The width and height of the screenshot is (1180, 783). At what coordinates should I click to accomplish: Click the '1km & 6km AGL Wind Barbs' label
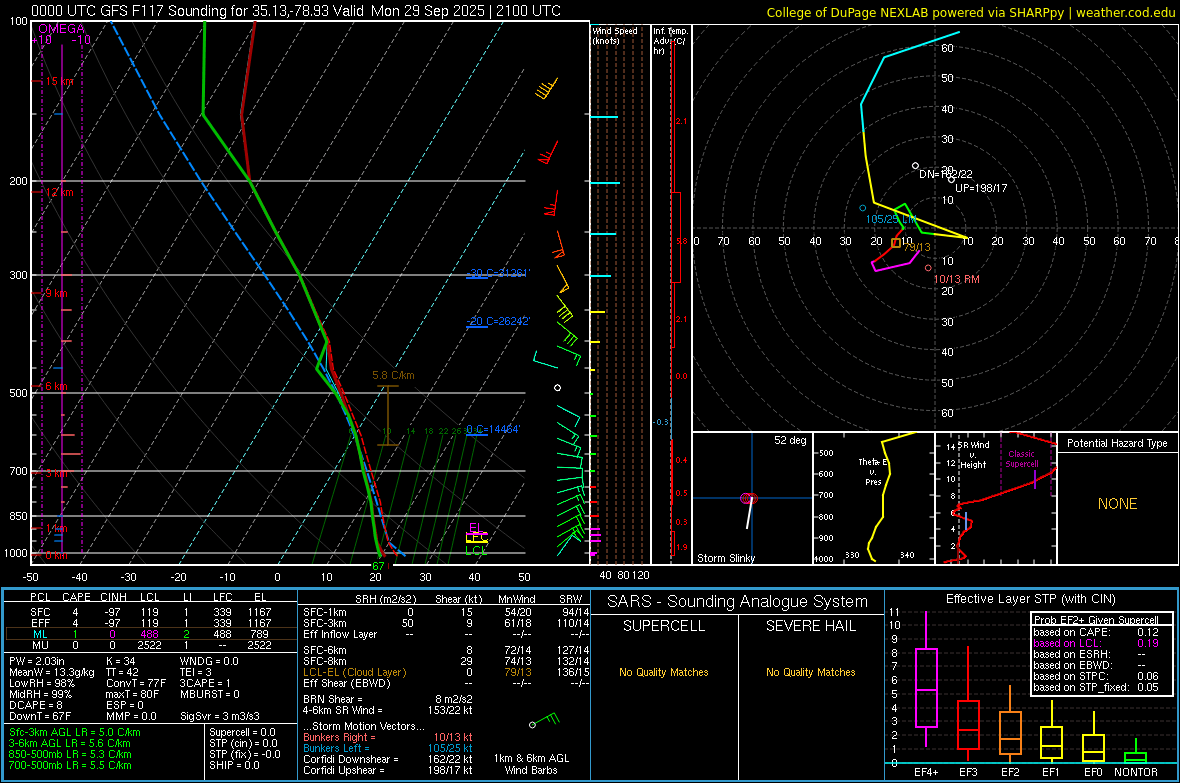click(531, 764)
